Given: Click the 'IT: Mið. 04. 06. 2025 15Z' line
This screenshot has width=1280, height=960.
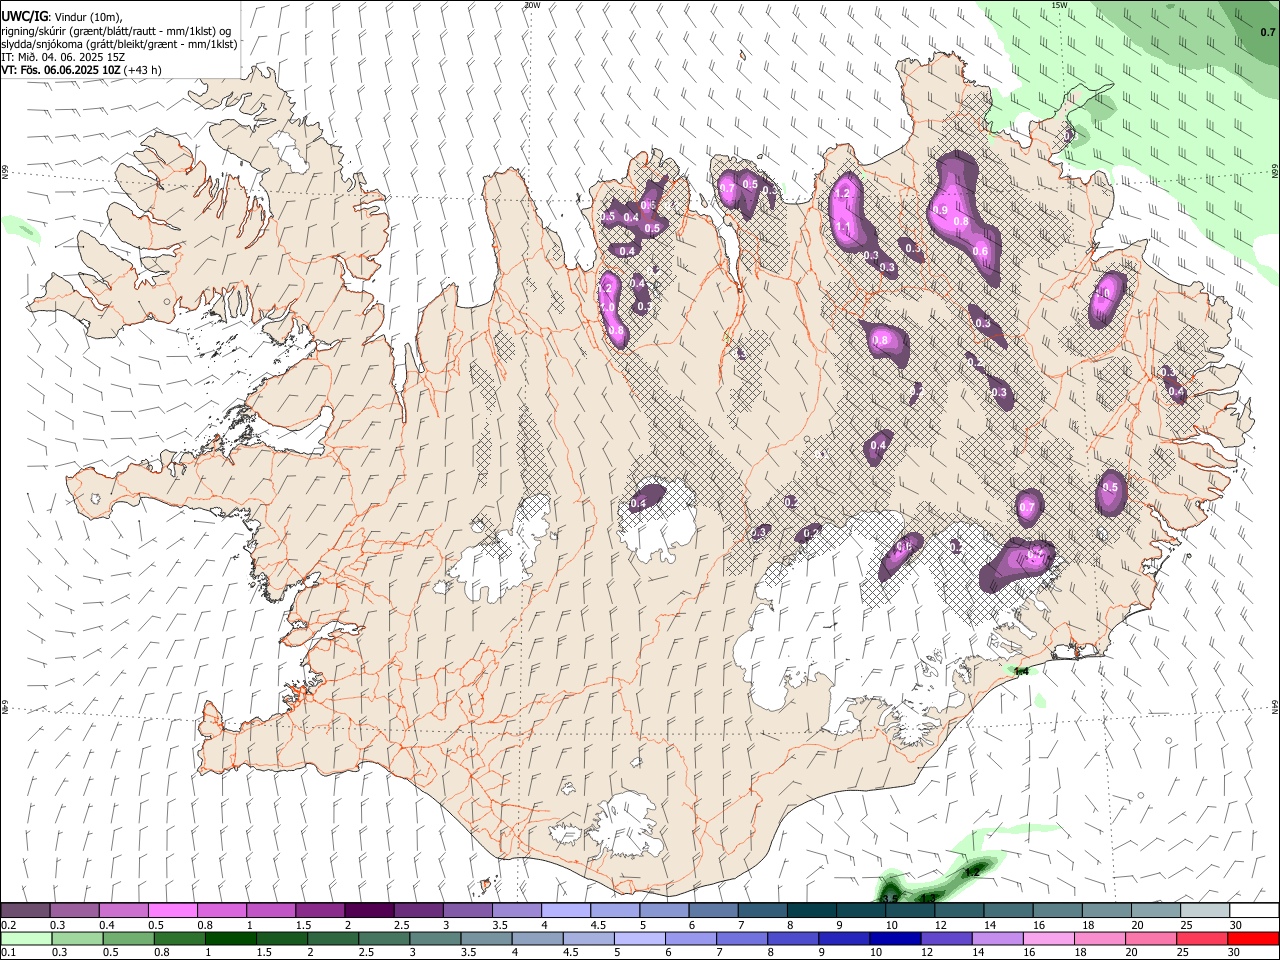Looking at the screenshot, I should point(63,57).
